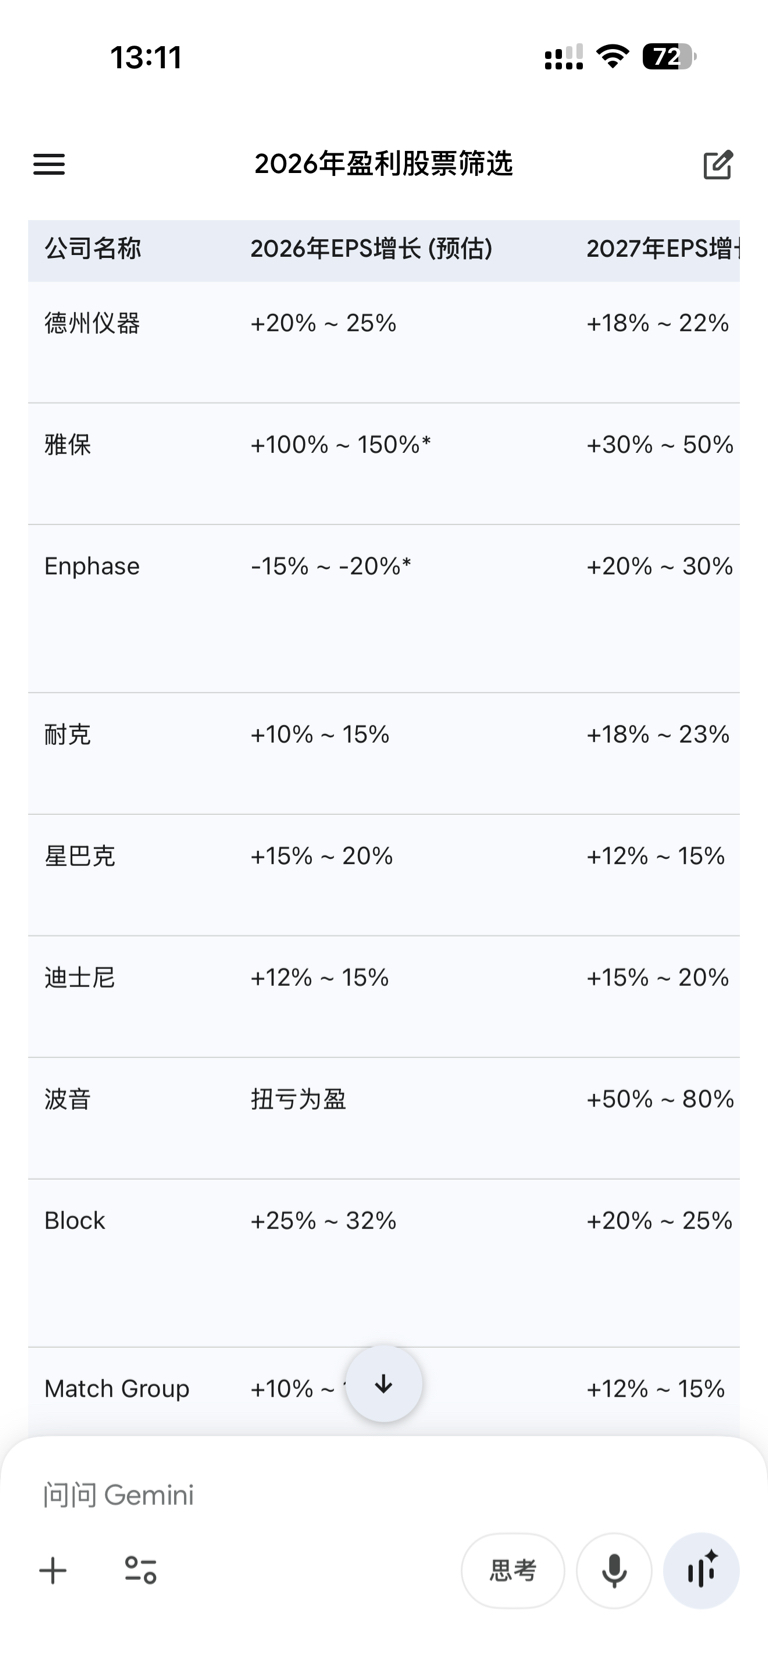Select the Enphase company cell
Screen dimensions: 768x1669
(92, 566)
